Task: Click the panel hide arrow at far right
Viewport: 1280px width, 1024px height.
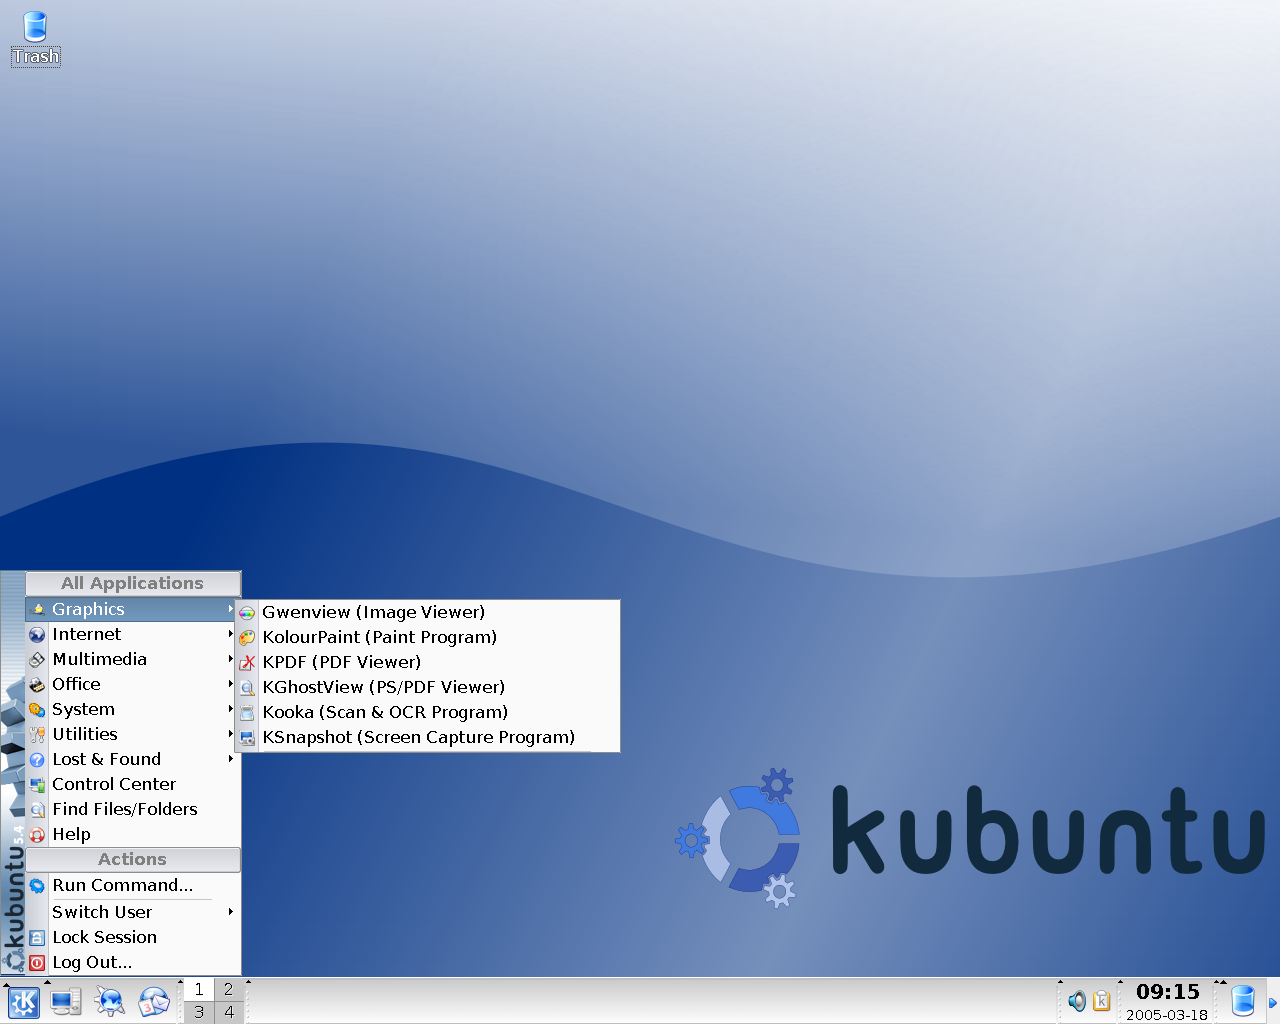Action: [1274, 1002]
